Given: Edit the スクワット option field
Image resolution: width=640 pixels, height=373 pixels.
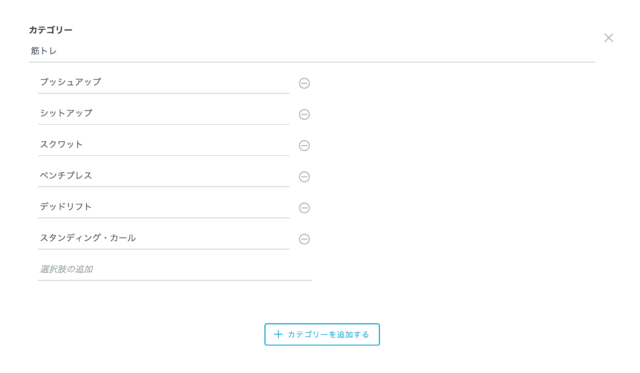Looking at the screenshot, I should [x=164, y=144].
